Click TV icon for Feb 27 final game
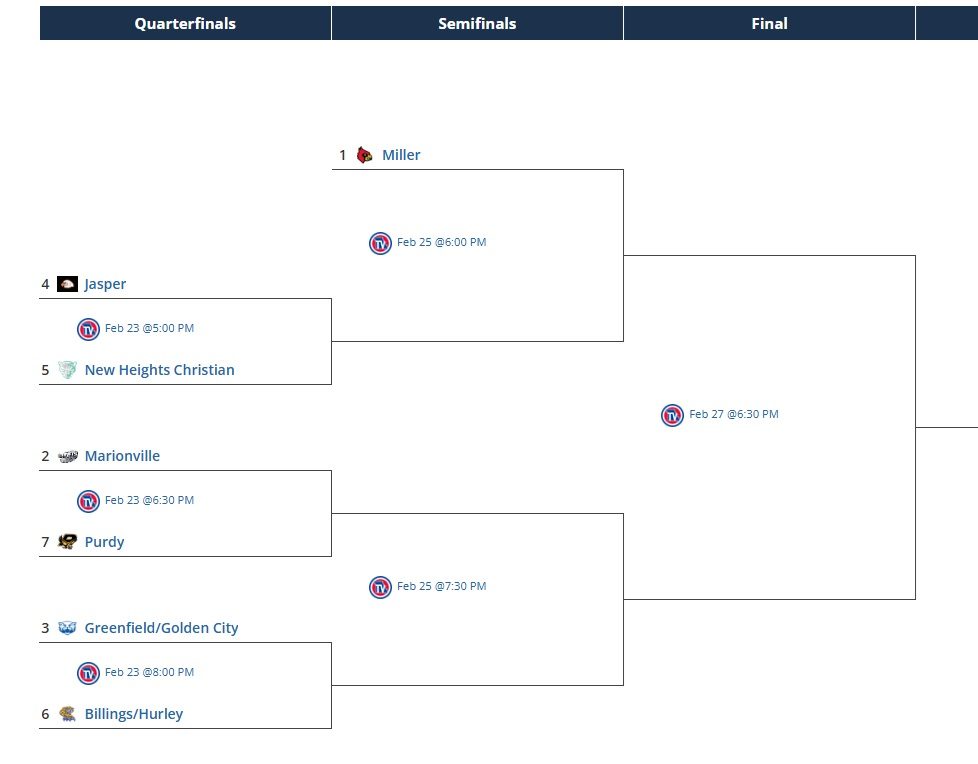Screen dimensions: 978x764 [x=672, y=415]
